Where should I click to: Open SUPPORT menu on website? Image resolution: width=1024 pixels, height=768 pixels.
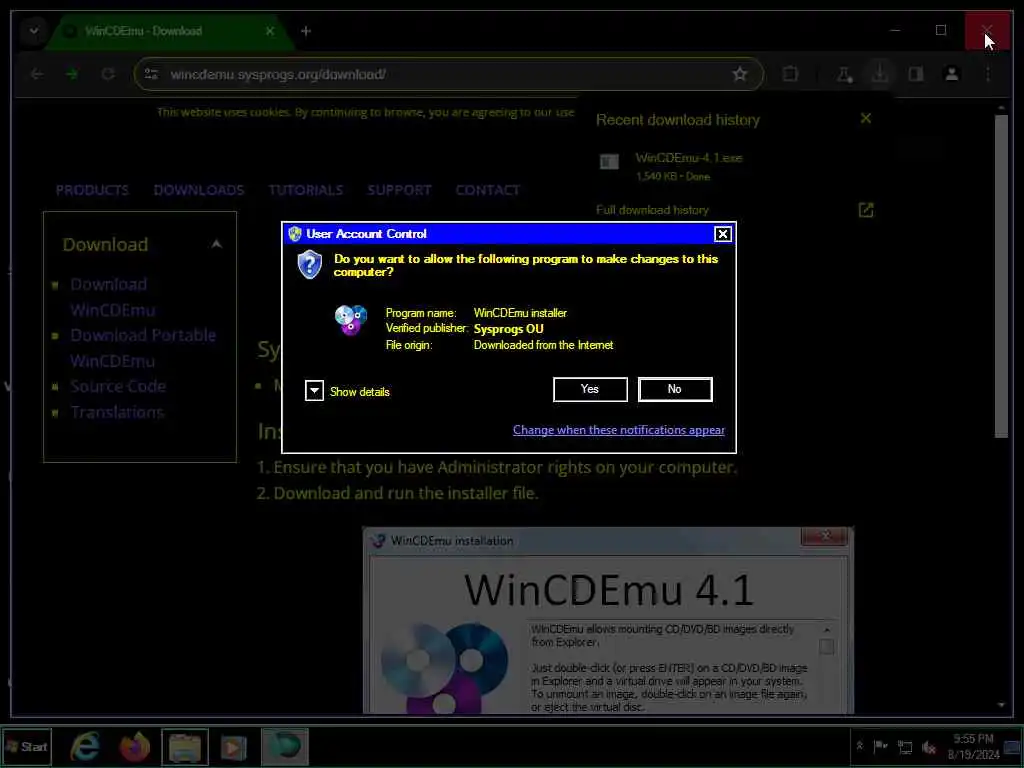[399, 190]
